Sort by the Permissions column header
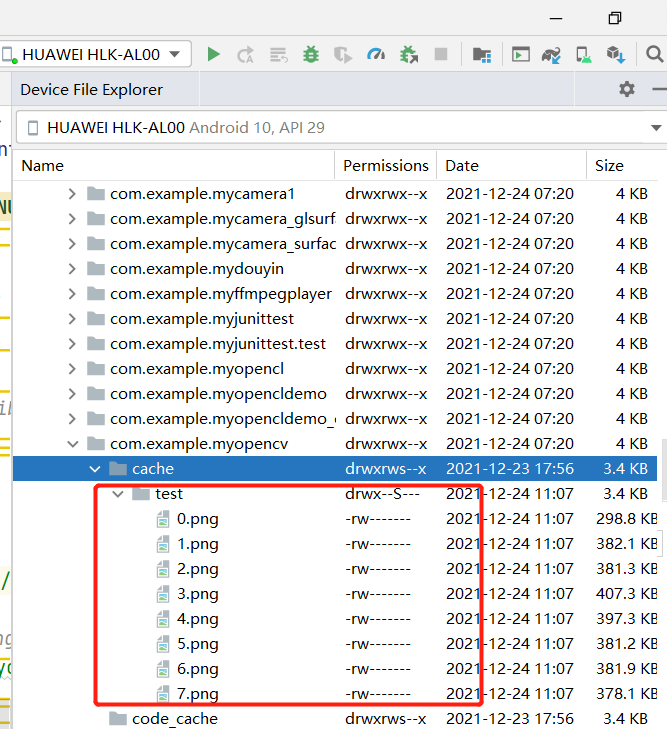Image resolution: width=667 pixels, height=729 pixels. click(386, 166)
